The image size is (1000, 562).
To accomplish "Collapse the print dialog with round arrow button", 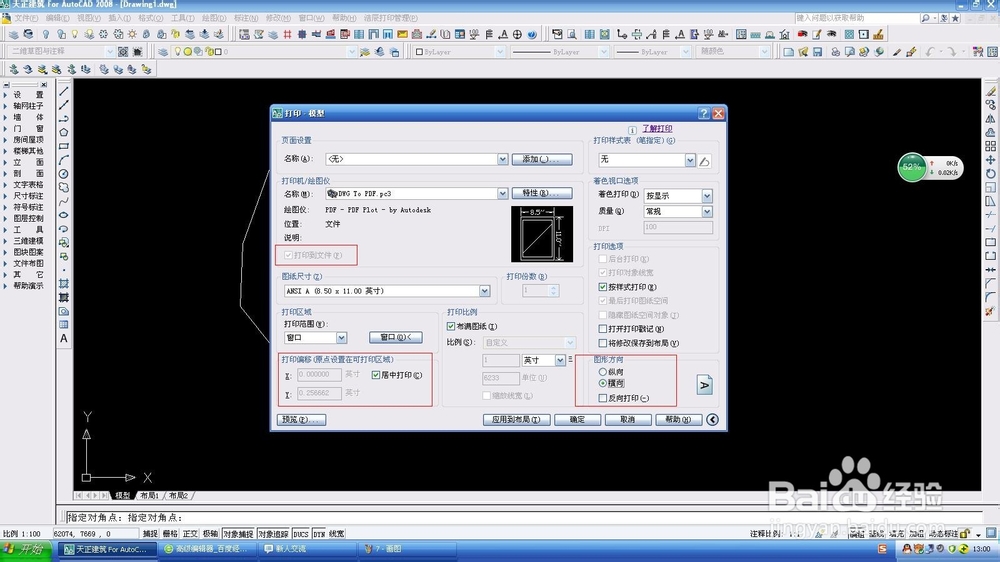I will (712, 419).
